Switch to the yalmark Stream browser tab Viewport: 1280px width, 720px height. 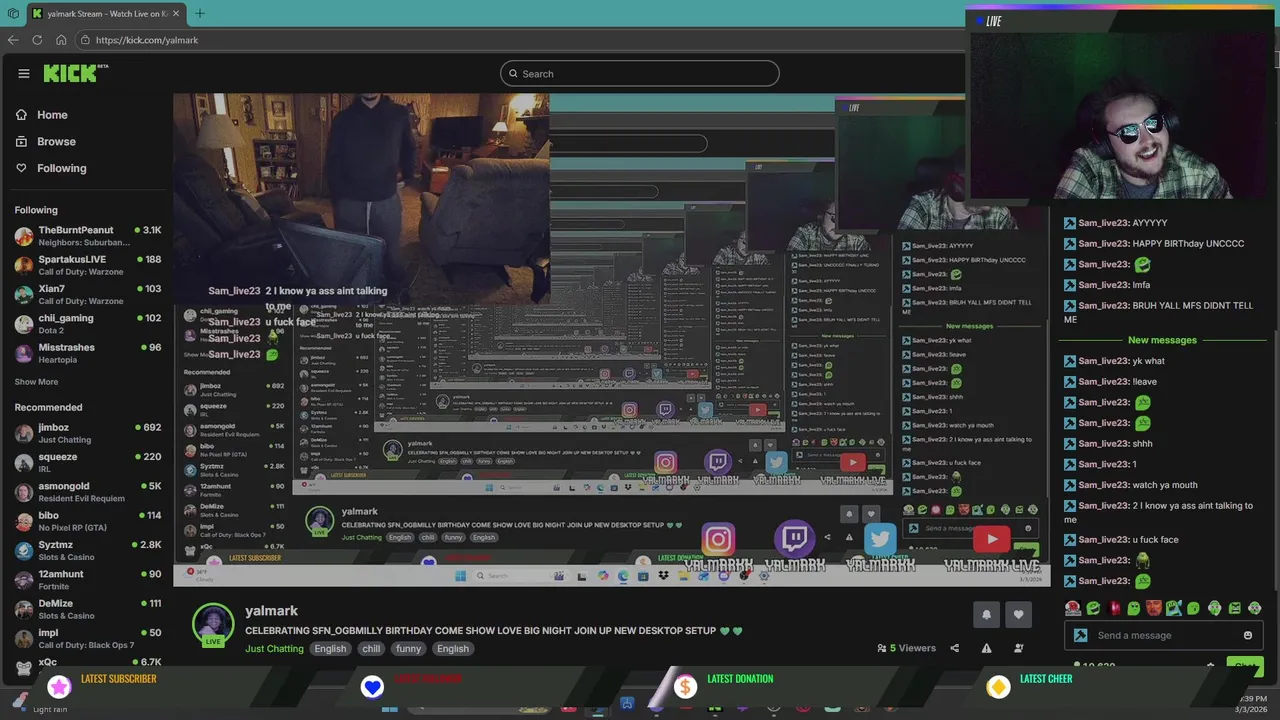coord(105,13)
